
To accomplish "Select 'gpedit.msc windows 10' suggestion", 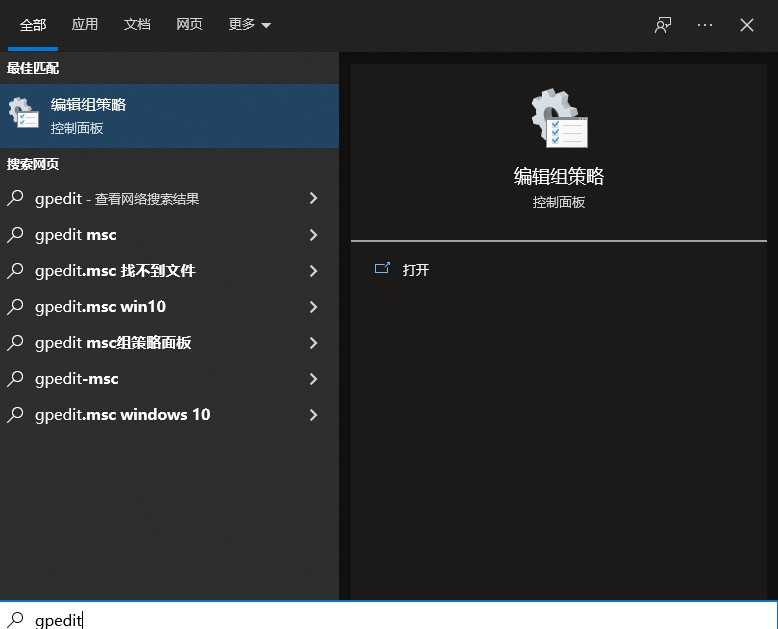I will pos(169,415).
